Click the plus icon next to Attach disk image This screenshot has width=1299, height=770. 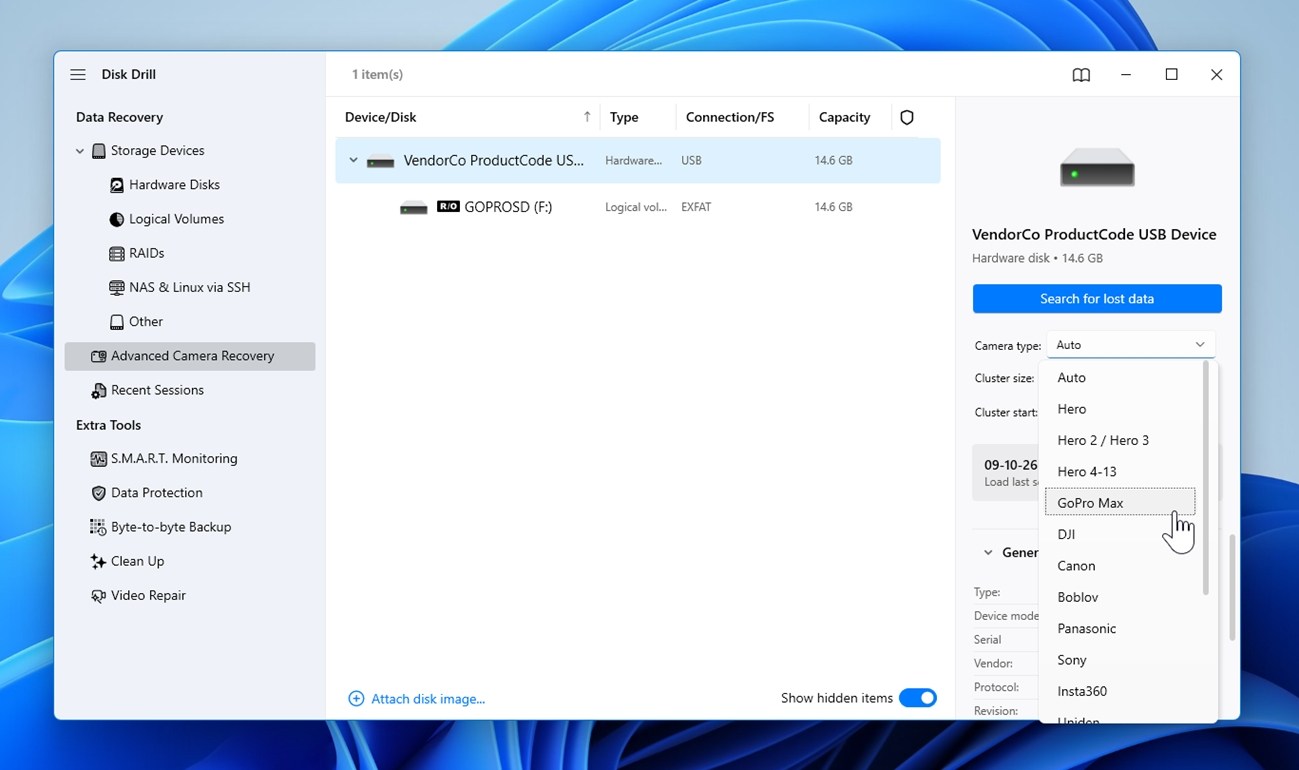click(356, 699)
